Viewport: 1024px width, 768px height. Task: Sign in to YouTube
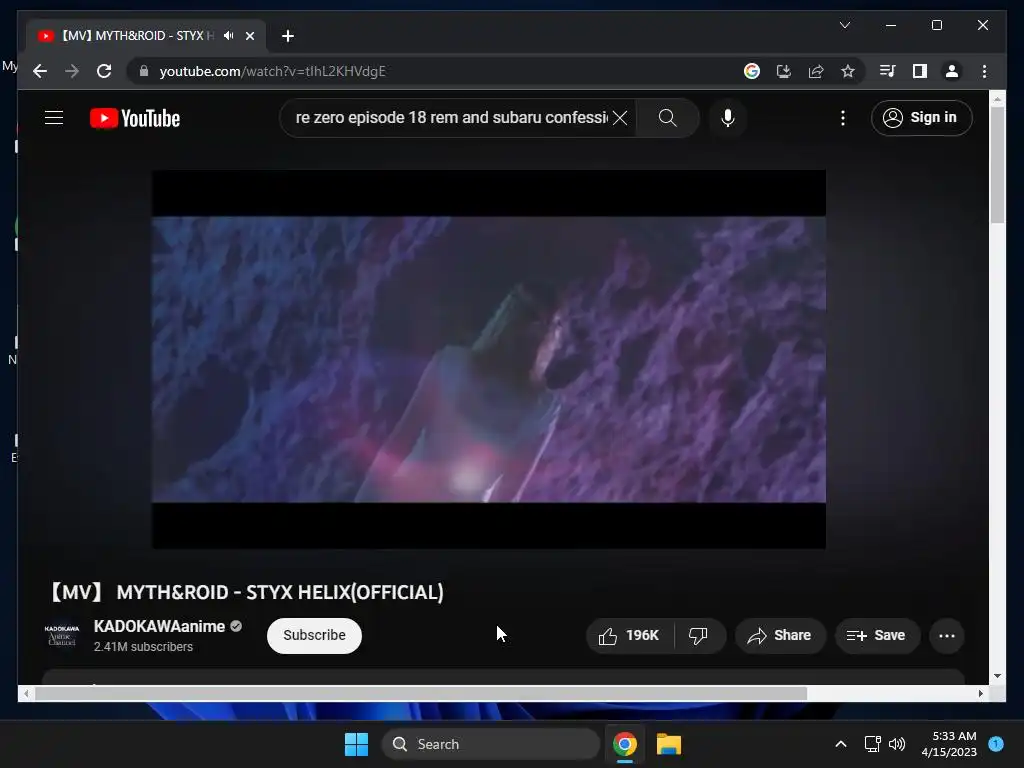coord(921,118)
